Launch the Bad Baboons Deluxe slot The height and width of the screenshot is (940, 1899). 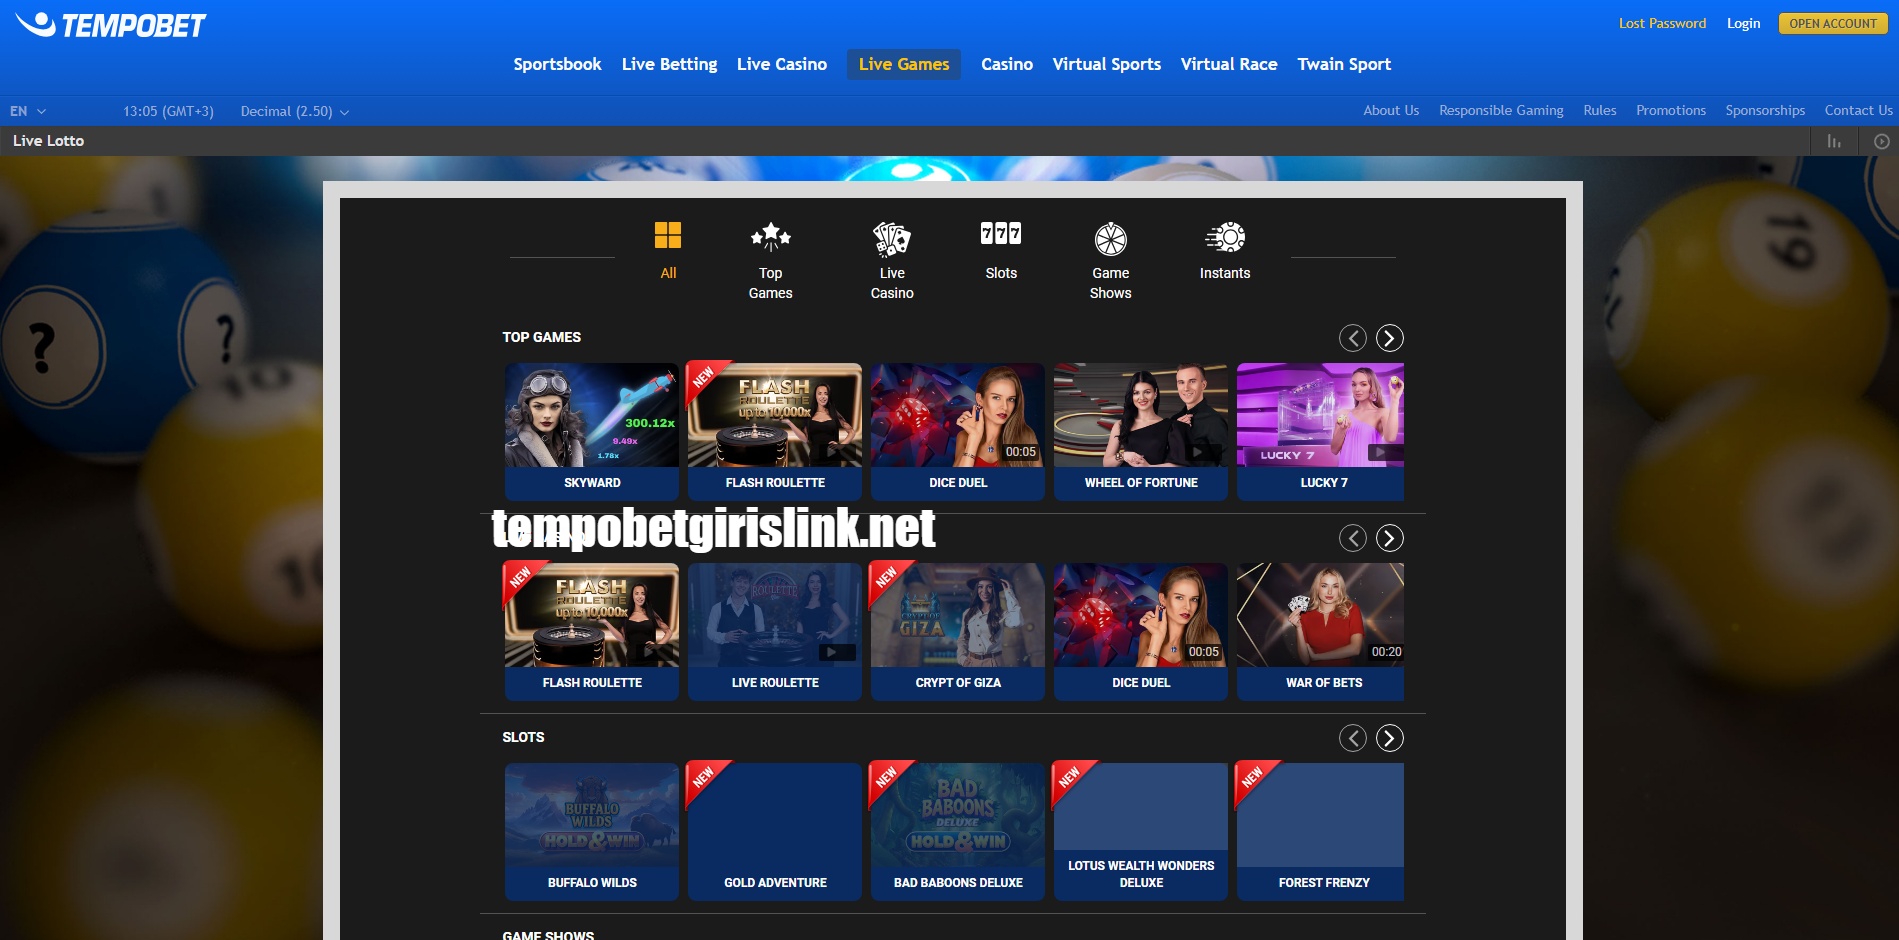click(x=958, y=831)
